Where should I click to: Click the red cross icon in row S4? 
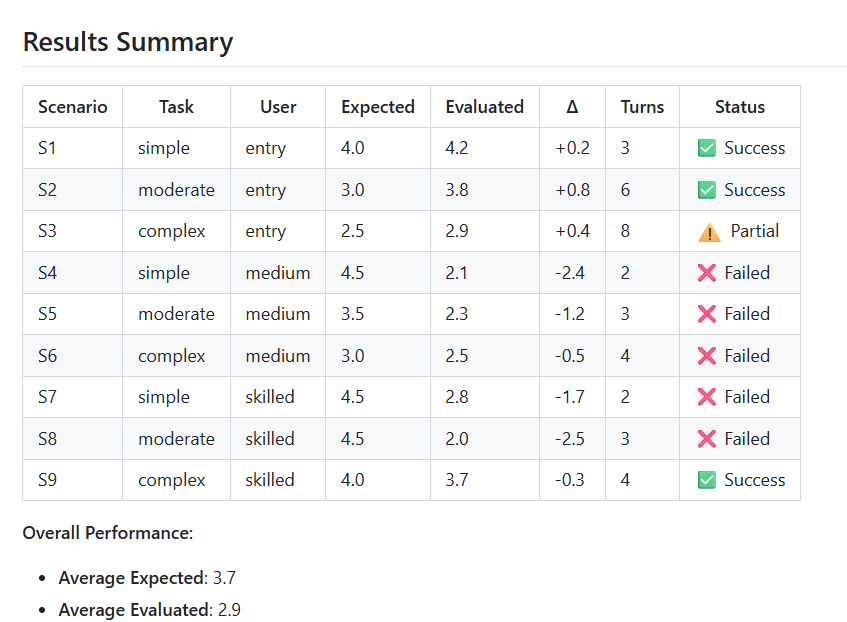pos(707,273)
